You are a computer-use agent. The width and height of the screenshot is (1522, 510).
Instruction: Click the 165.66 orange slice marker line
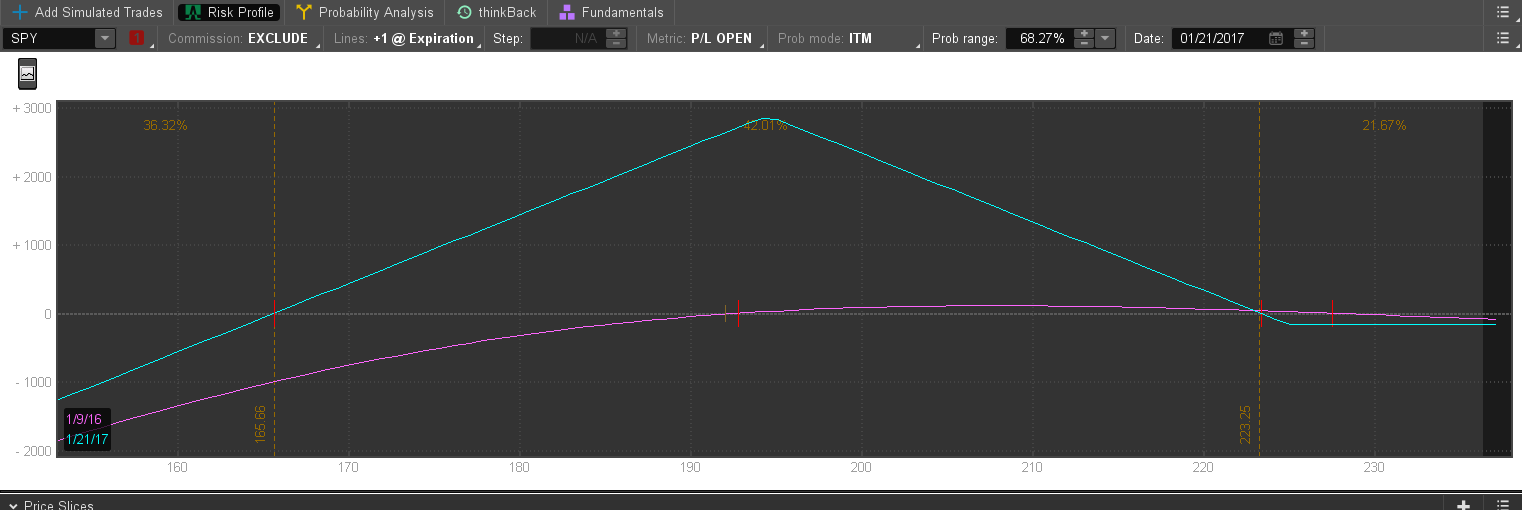(274, 280)
